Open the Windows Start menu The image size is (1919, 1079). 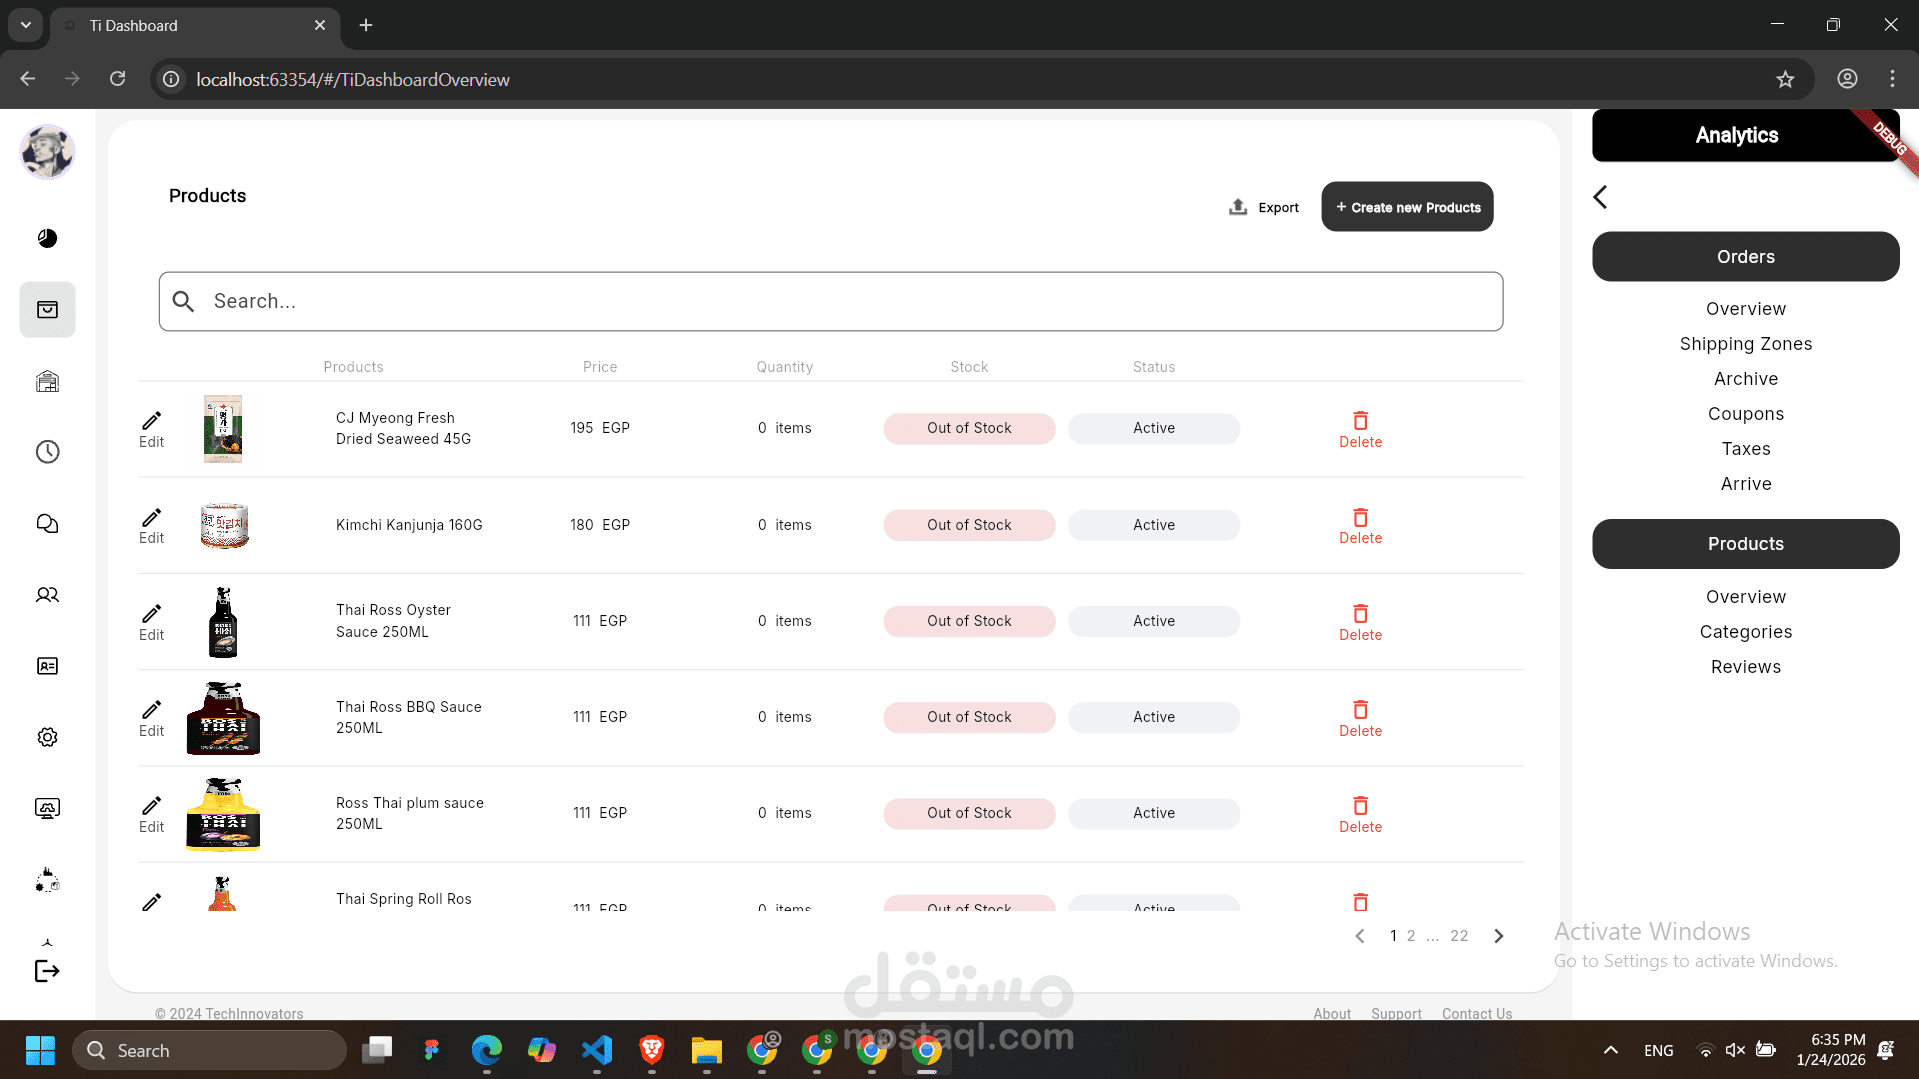coord(40,1050)
